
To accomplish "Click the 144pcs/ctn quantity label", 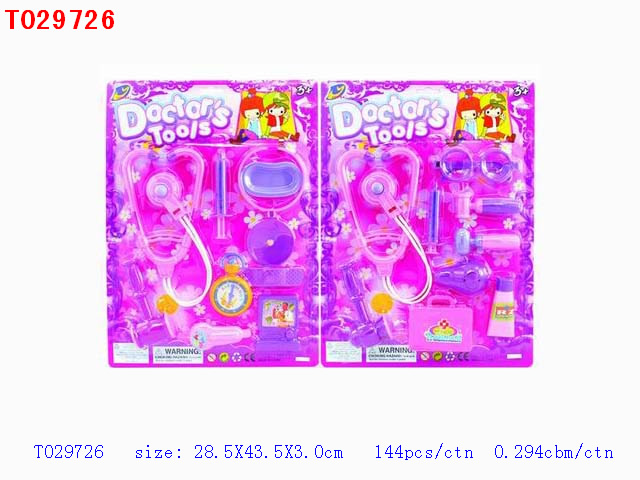I will pos(424,452).
